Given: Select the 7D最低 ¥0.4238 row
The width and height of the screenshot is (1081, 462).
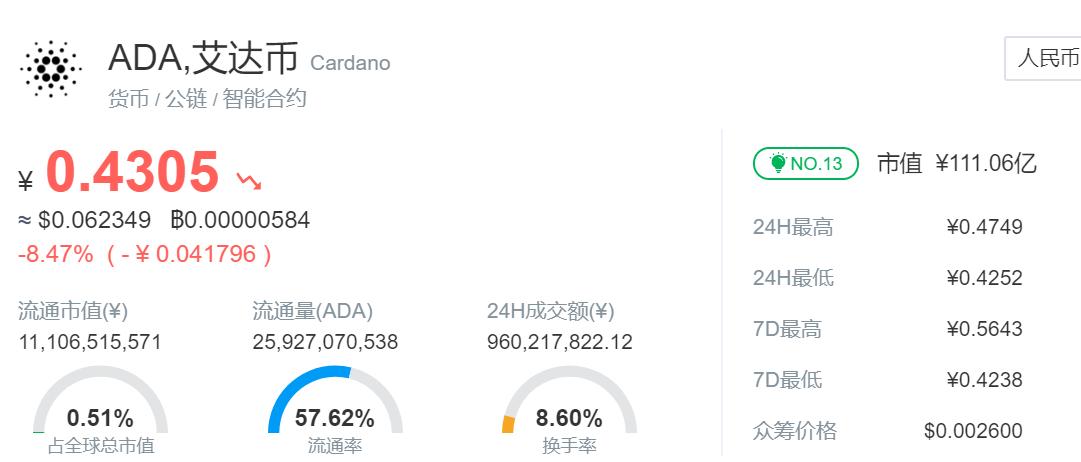Looking at the screenshot, I should [888, 380].
